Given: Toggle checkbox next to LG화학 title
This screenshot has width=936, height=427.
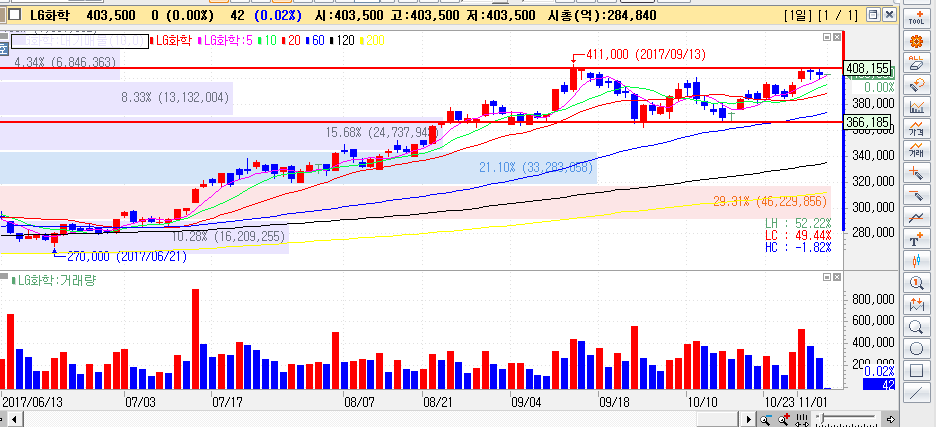Looking at the screenshot, I should point(16,15).
